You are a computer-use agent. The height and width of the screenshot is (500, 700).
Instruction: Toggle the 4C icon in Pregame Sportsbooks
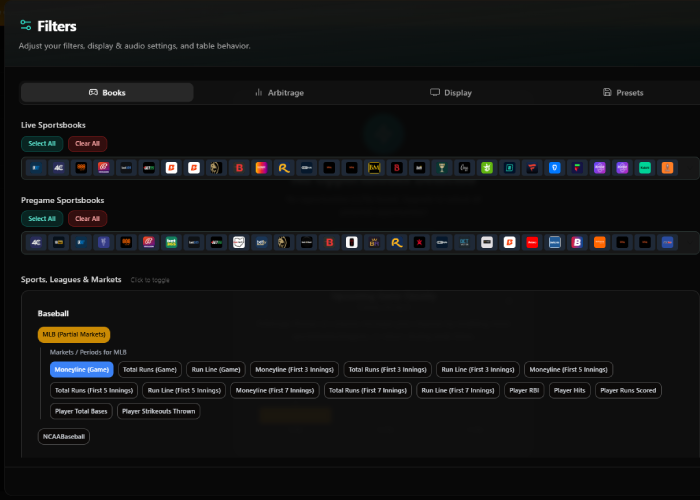36,242
